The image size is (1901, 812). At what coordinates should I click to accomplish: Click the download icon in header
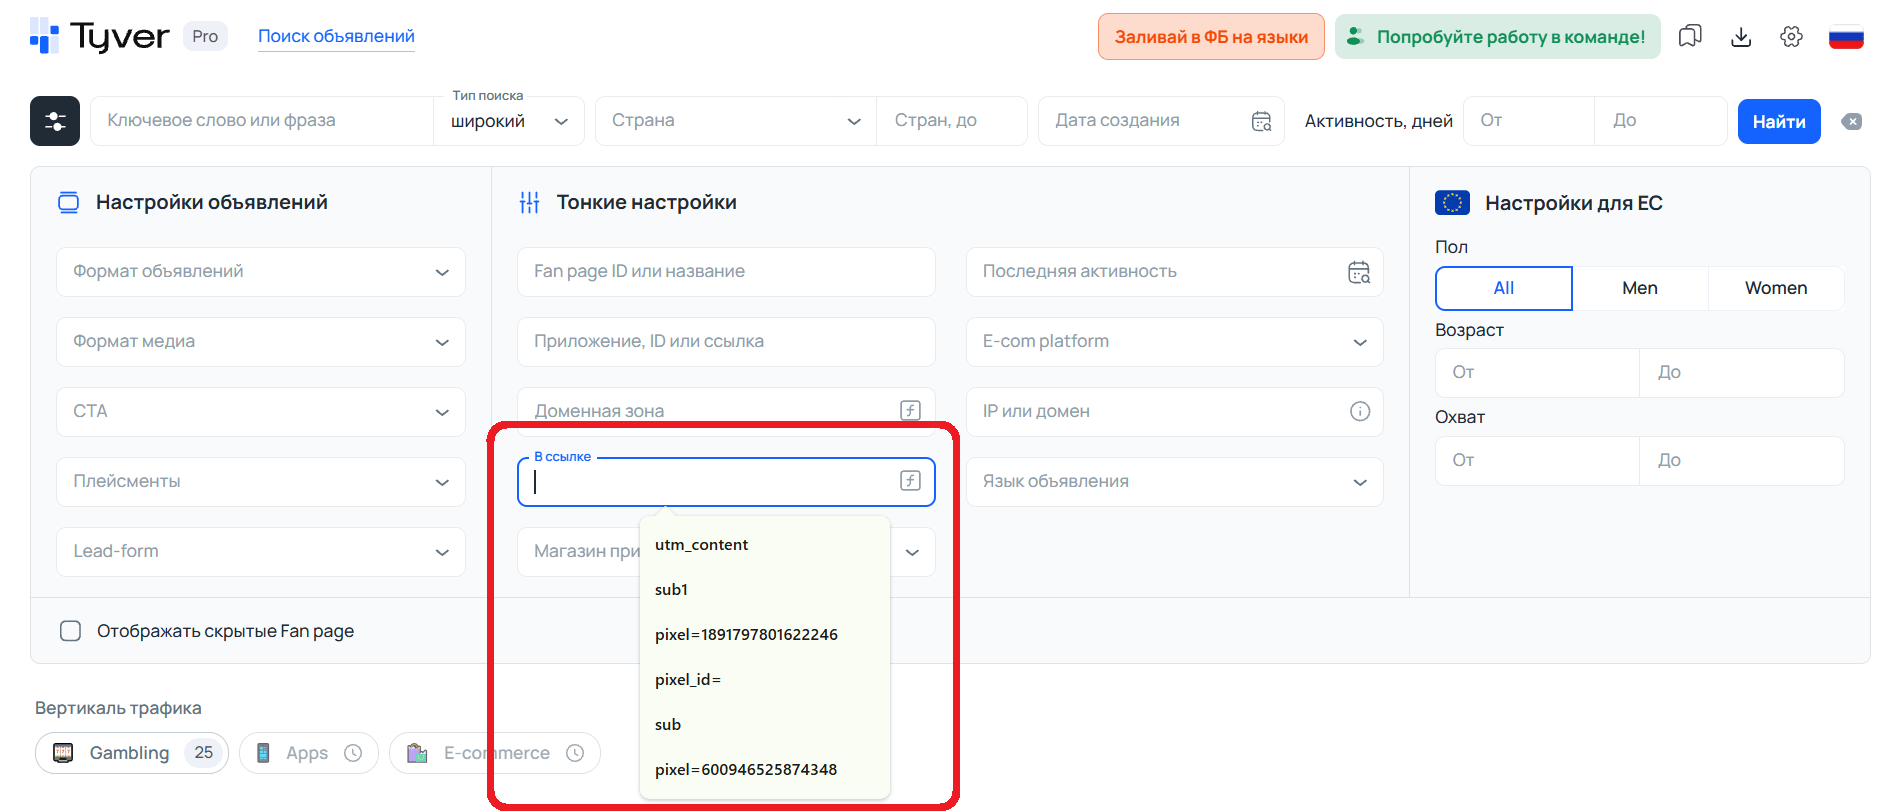[1741, 37]
